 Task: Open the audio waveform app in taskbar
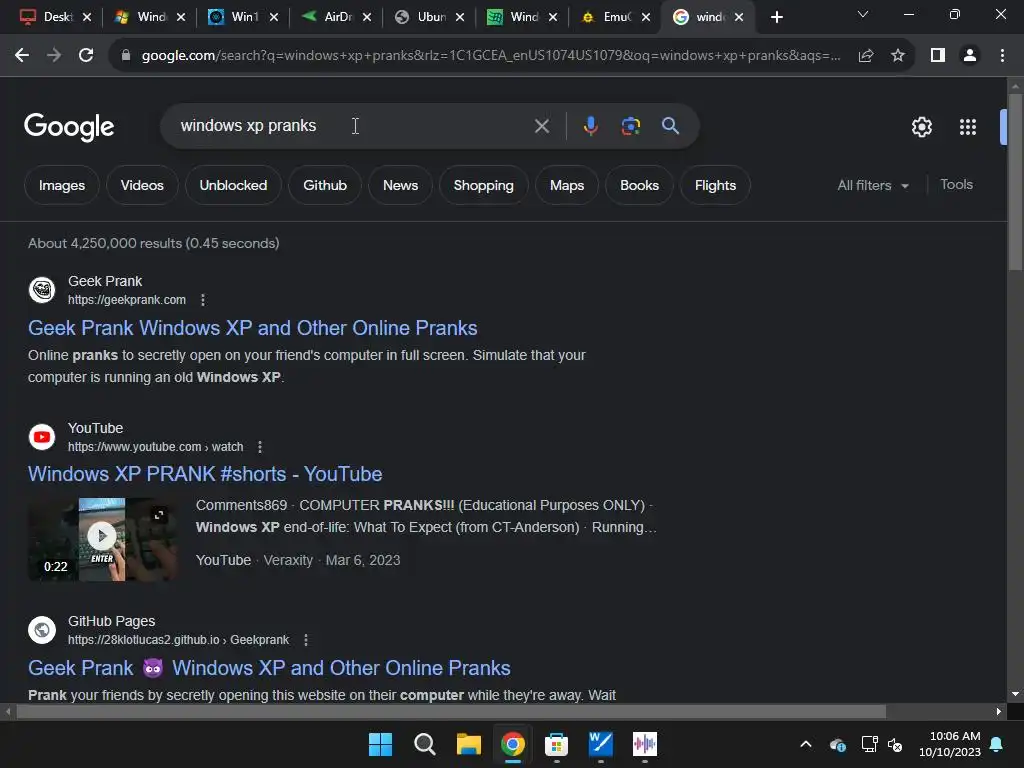[645, 744]
